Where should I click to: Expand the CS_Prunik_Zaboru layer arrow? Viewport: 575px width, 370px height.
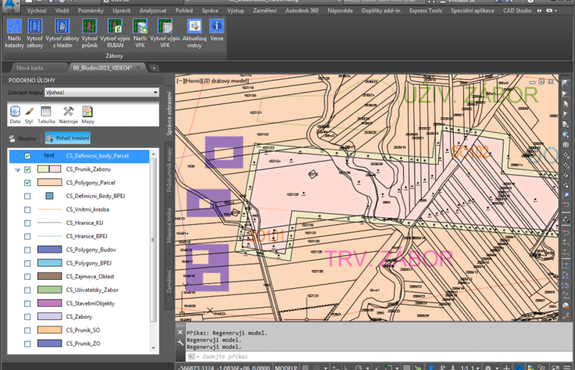click(17, 170)
